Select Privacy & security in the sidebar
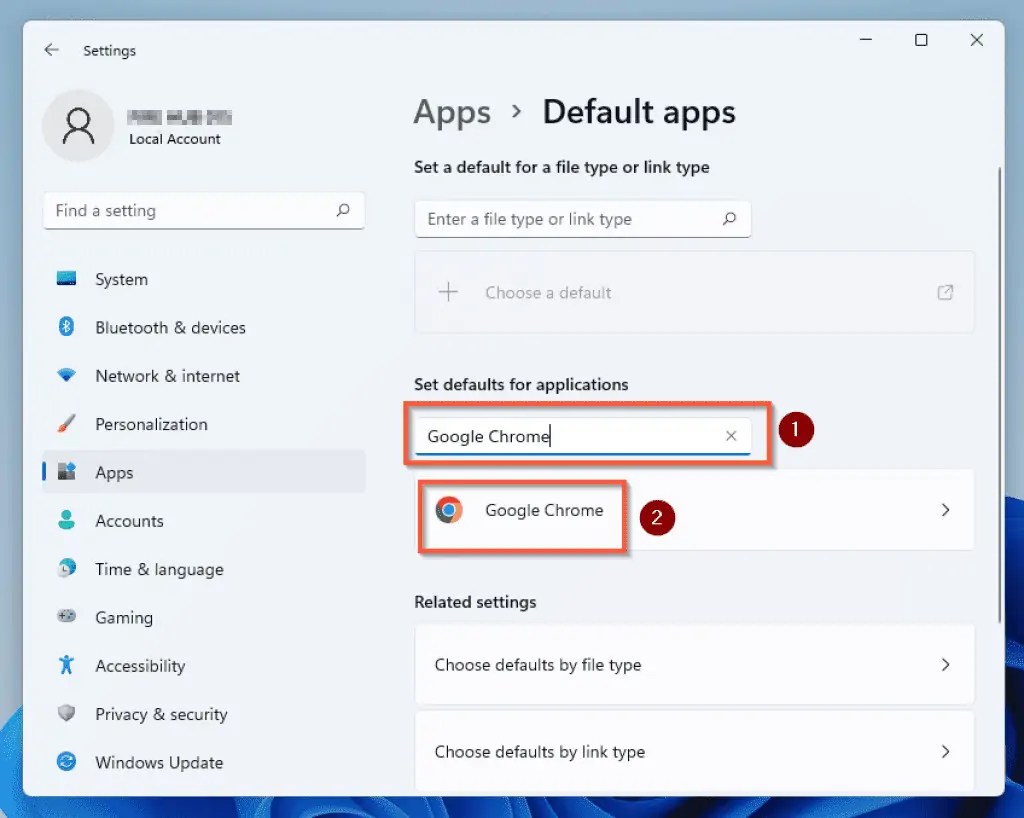1024x818 pixels. coord(204,714)
